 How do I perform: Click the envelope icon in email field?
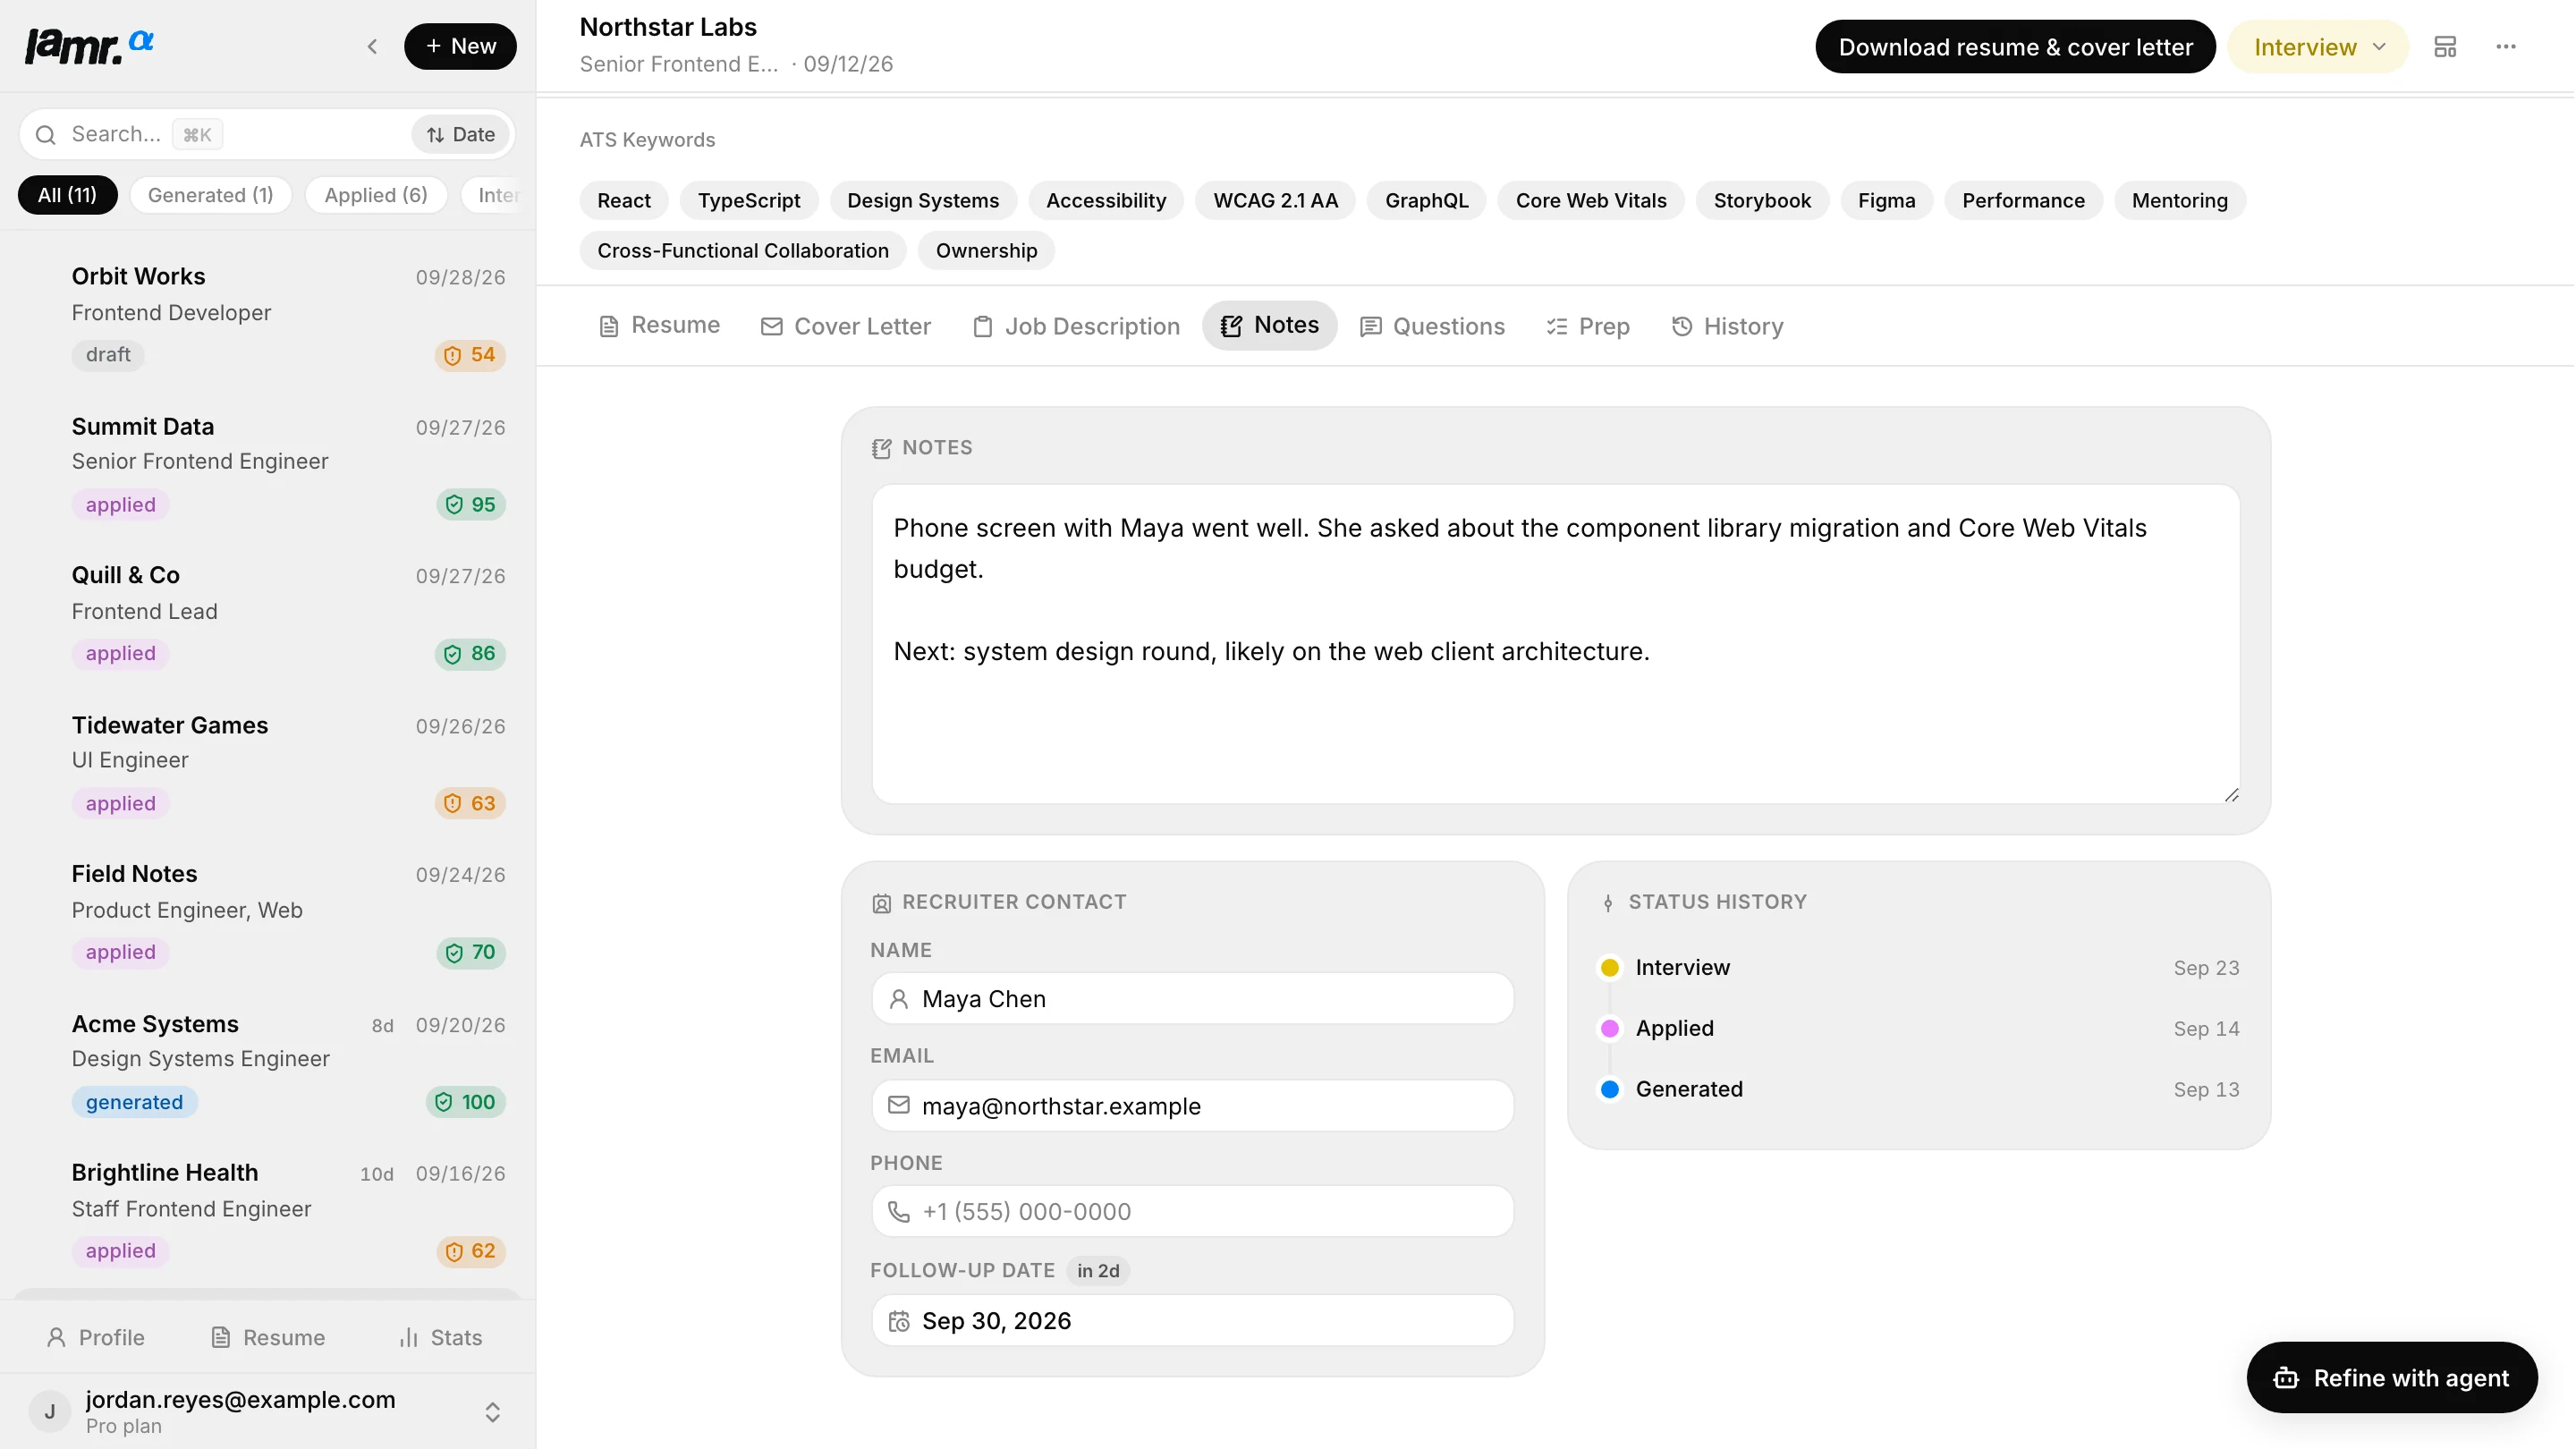coord(899,1105)
